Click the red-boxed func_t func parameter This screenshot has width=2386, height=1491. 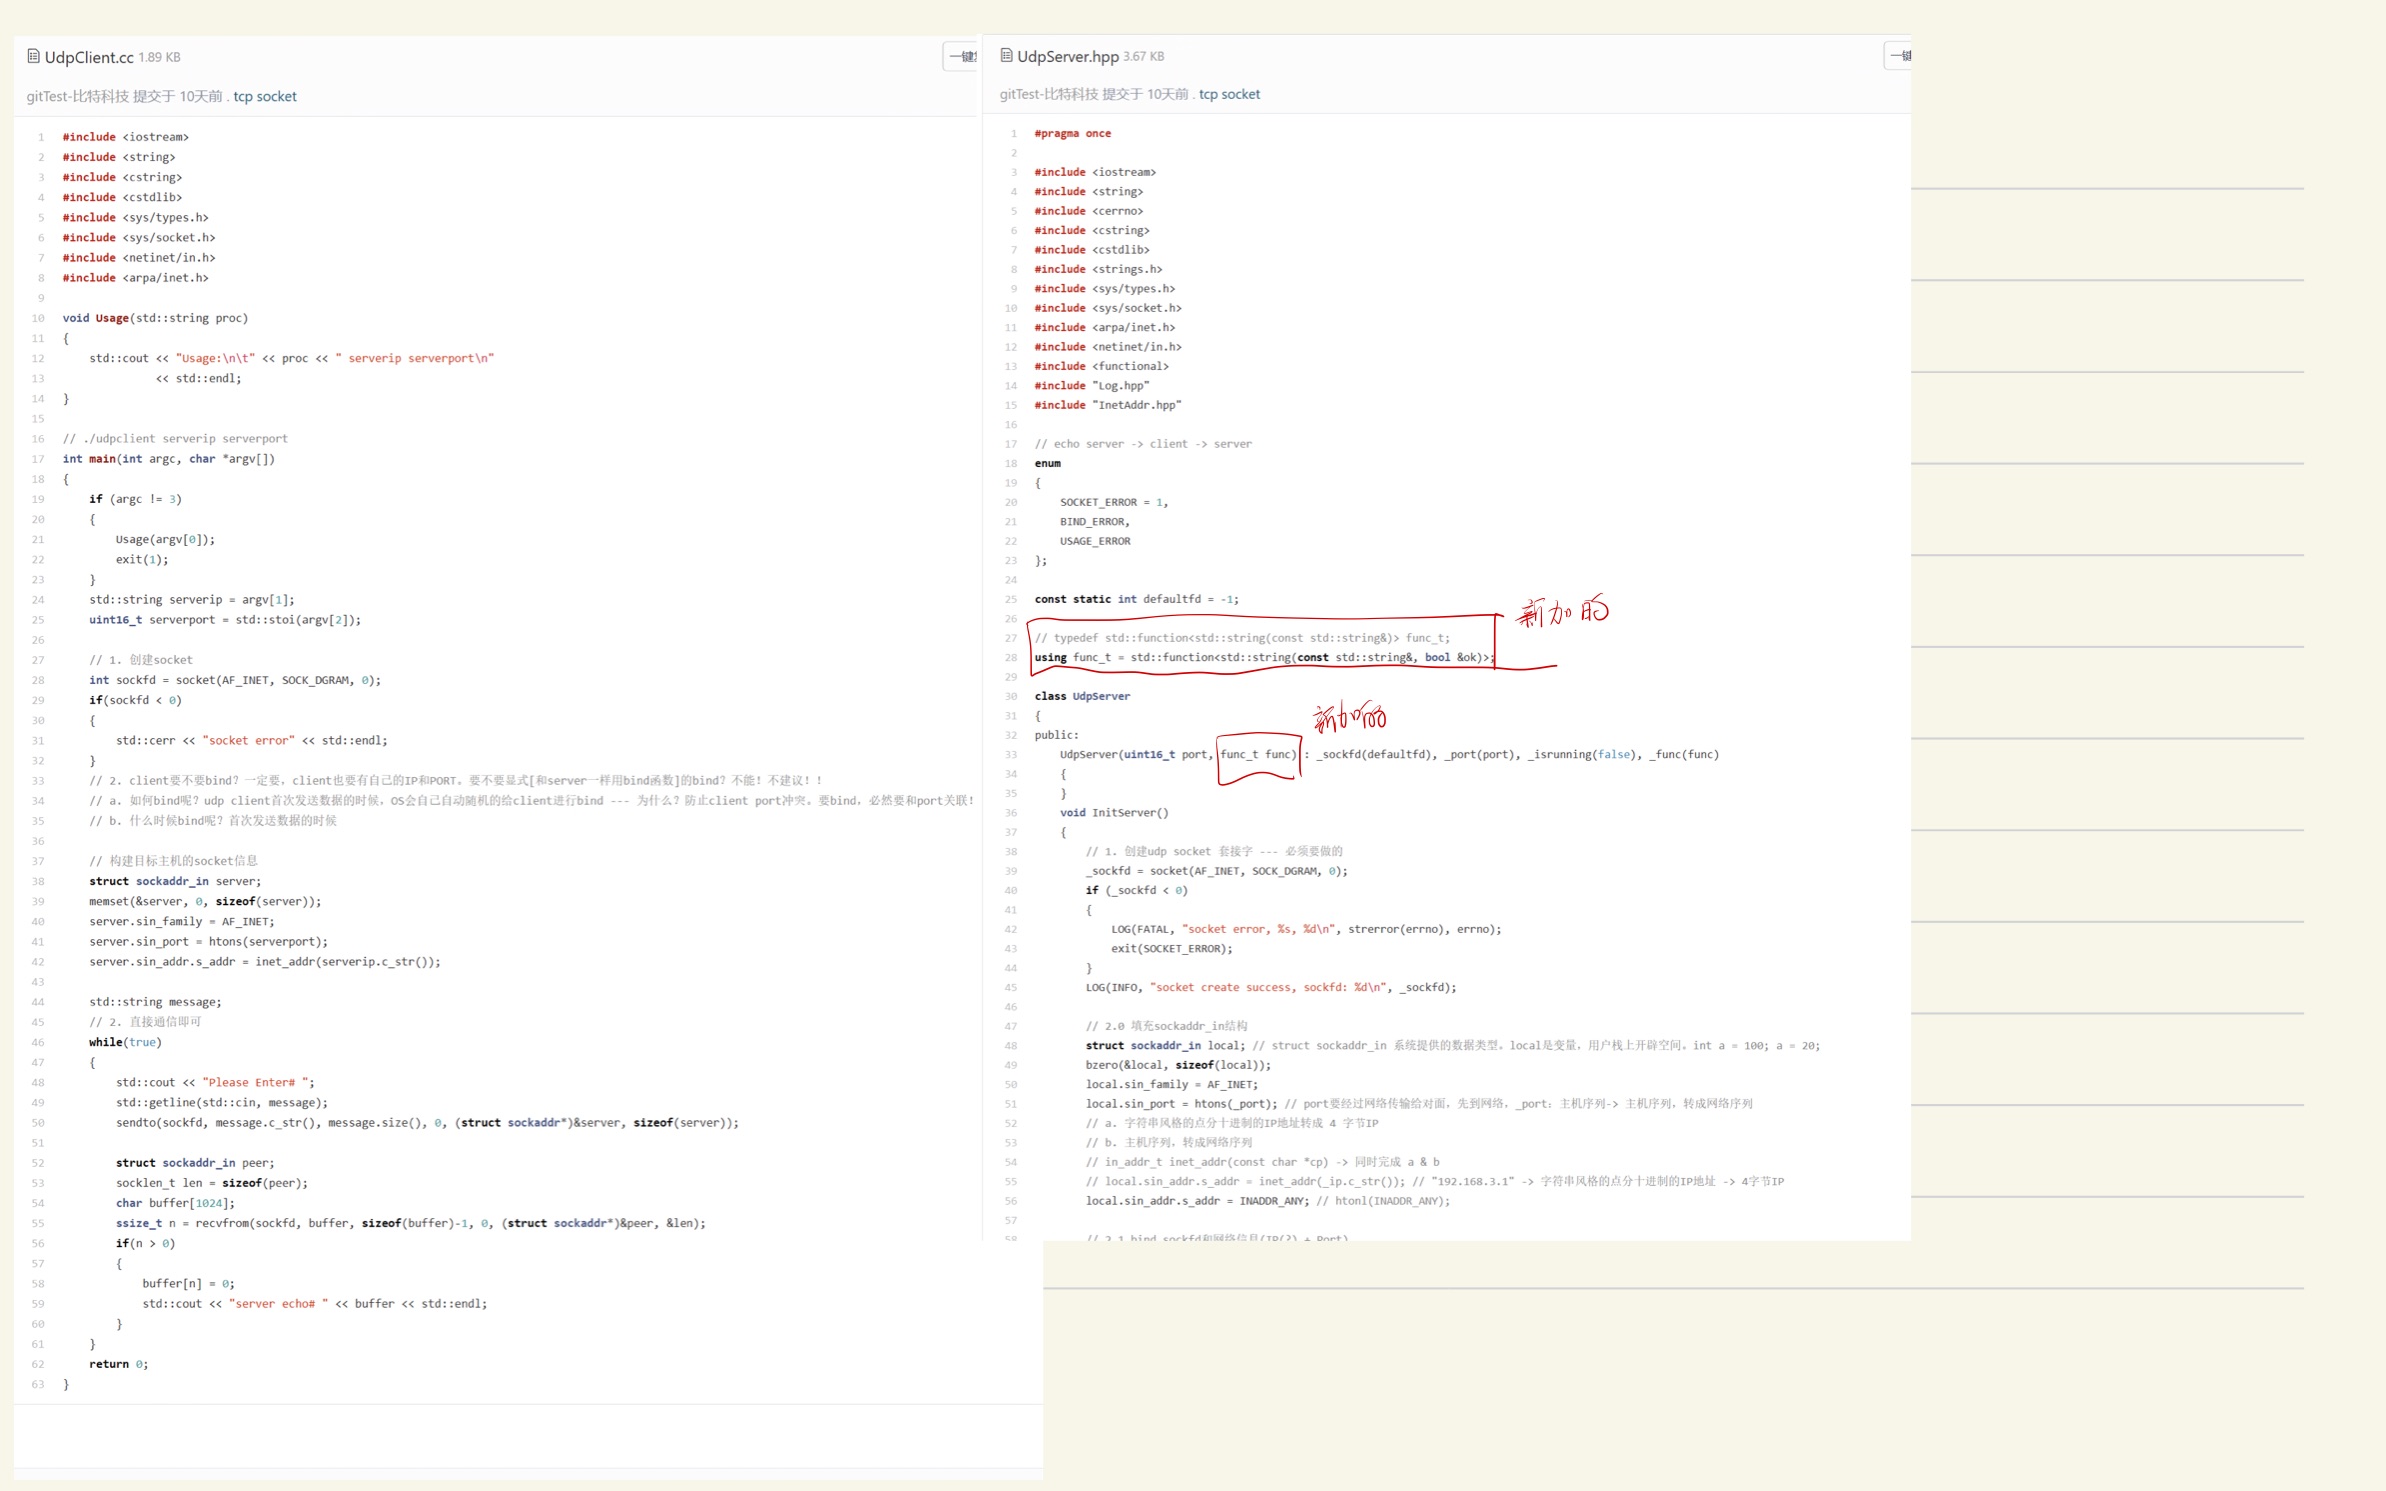pos(1257,755)
